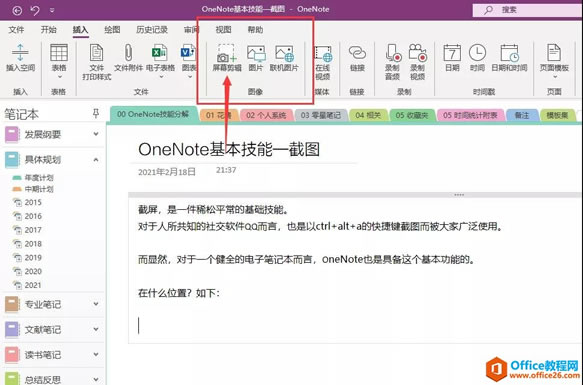Screen dimensions: 583x385
Task: Insert a Visio 图表
Action: [x=189, y=58]
